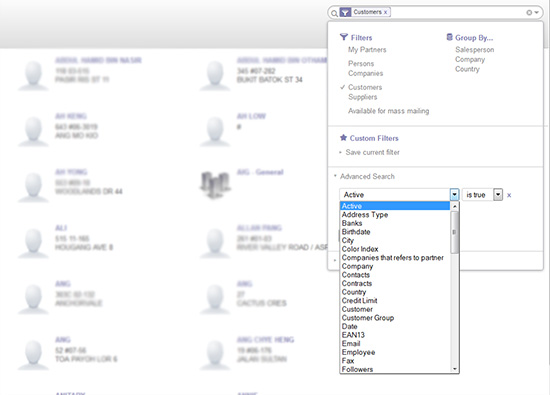Select Customer in field list

click(395, 309)
